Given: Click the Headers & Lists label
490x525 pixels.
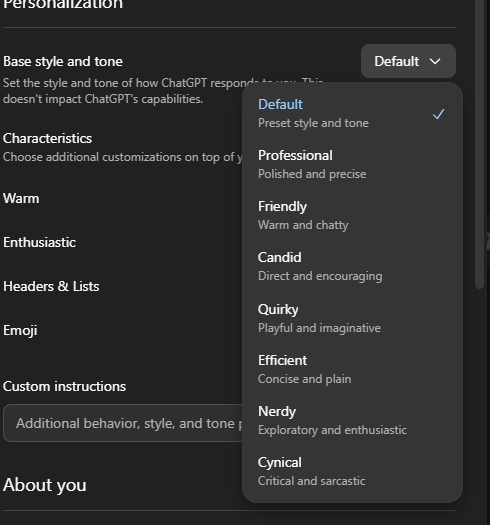Looking at the screenshot, I should pyautogui.click(x=51, y=287).
